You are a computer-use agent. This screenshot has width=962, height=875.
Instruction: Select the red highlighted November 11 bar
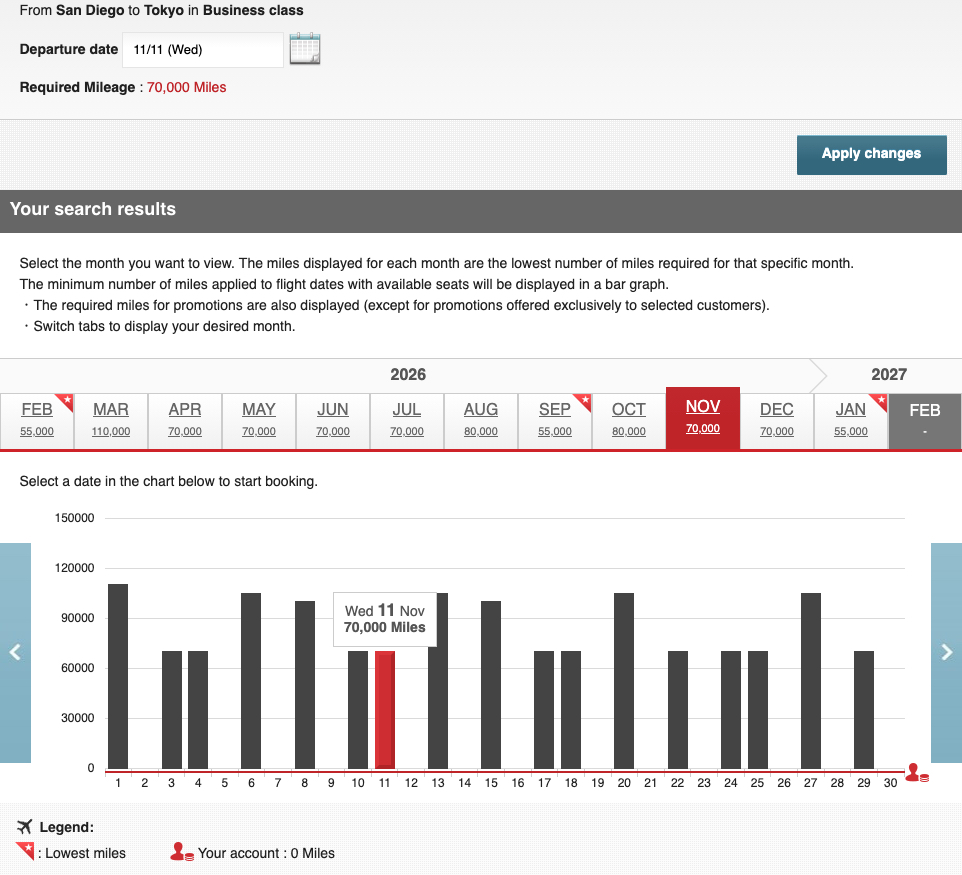[x=384, y=710]
